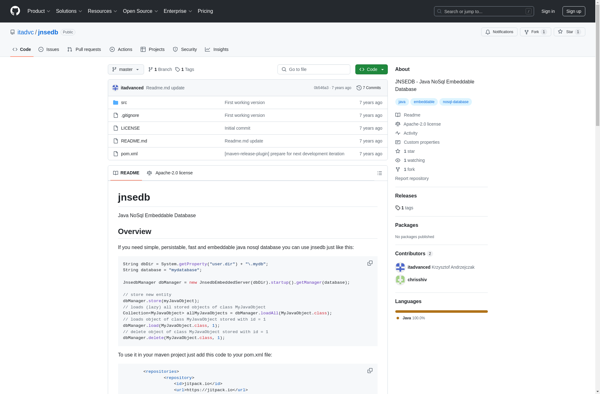Open the 7 Commits history link
600x394 pixels.
[368, 88]
